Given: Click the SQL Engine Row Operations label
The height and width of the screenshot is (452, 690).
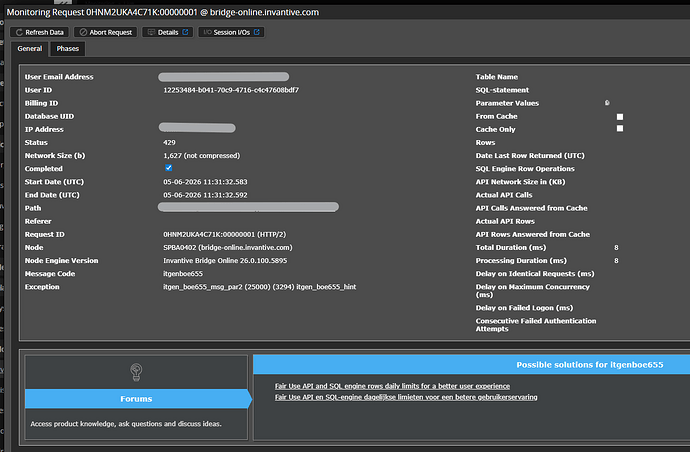Looking at the screenshot, I should click(525, 169).
